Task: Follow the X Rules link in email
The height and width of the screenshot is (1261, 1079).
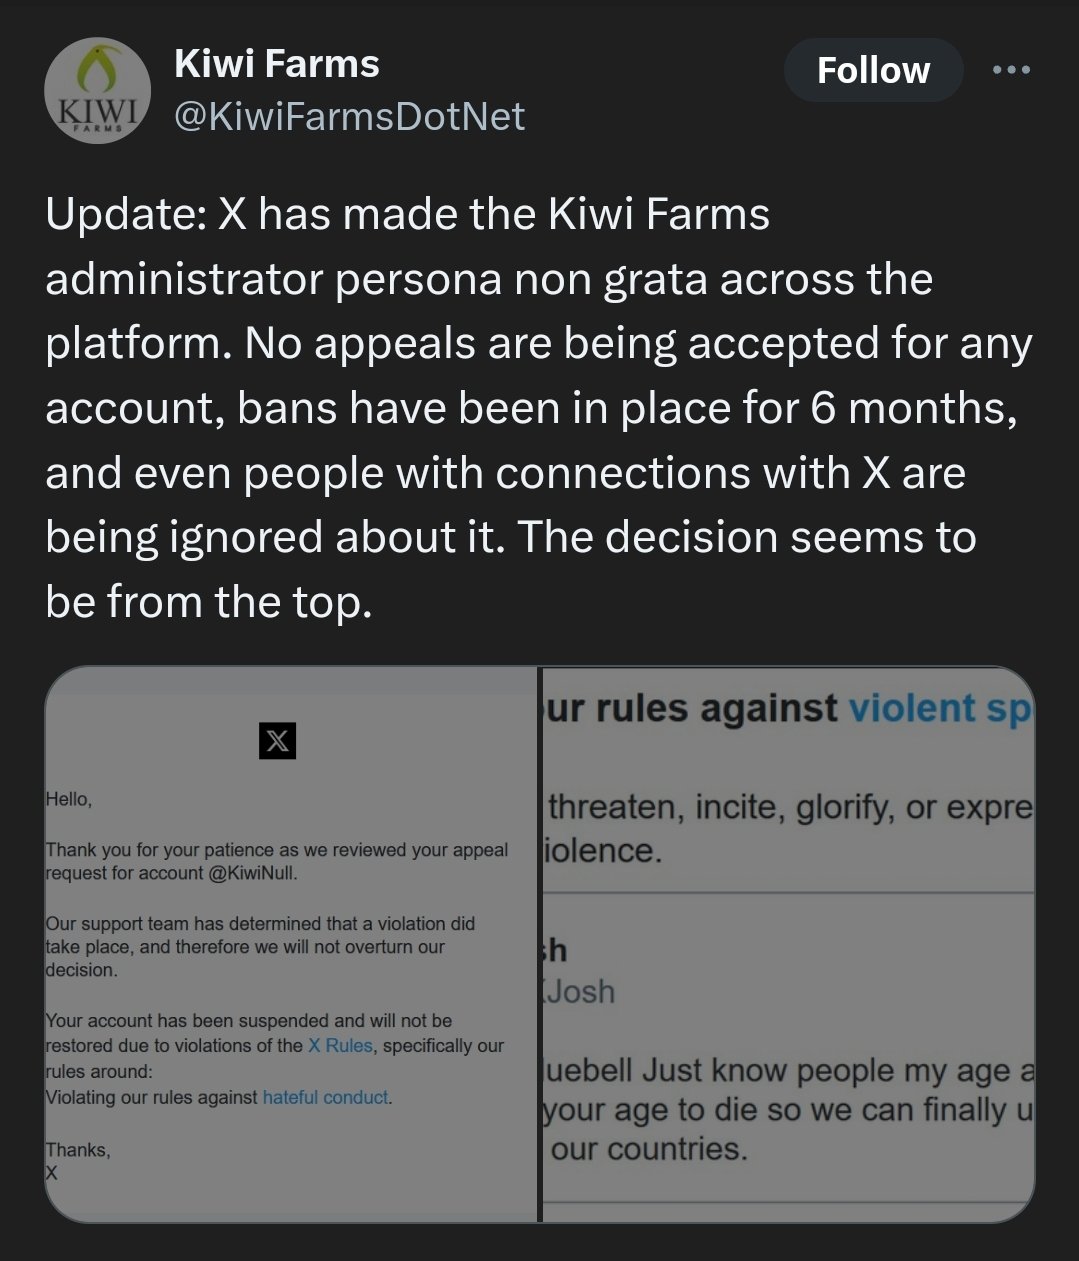Action: click(340, 1045)
